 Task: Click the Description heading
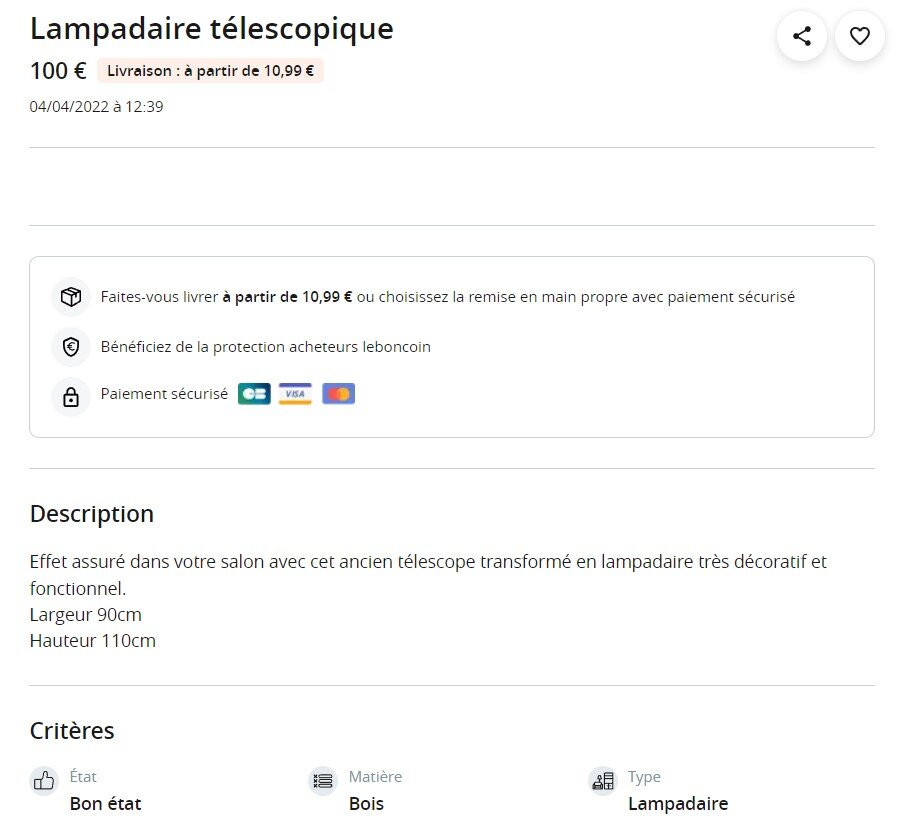(92, 514)
